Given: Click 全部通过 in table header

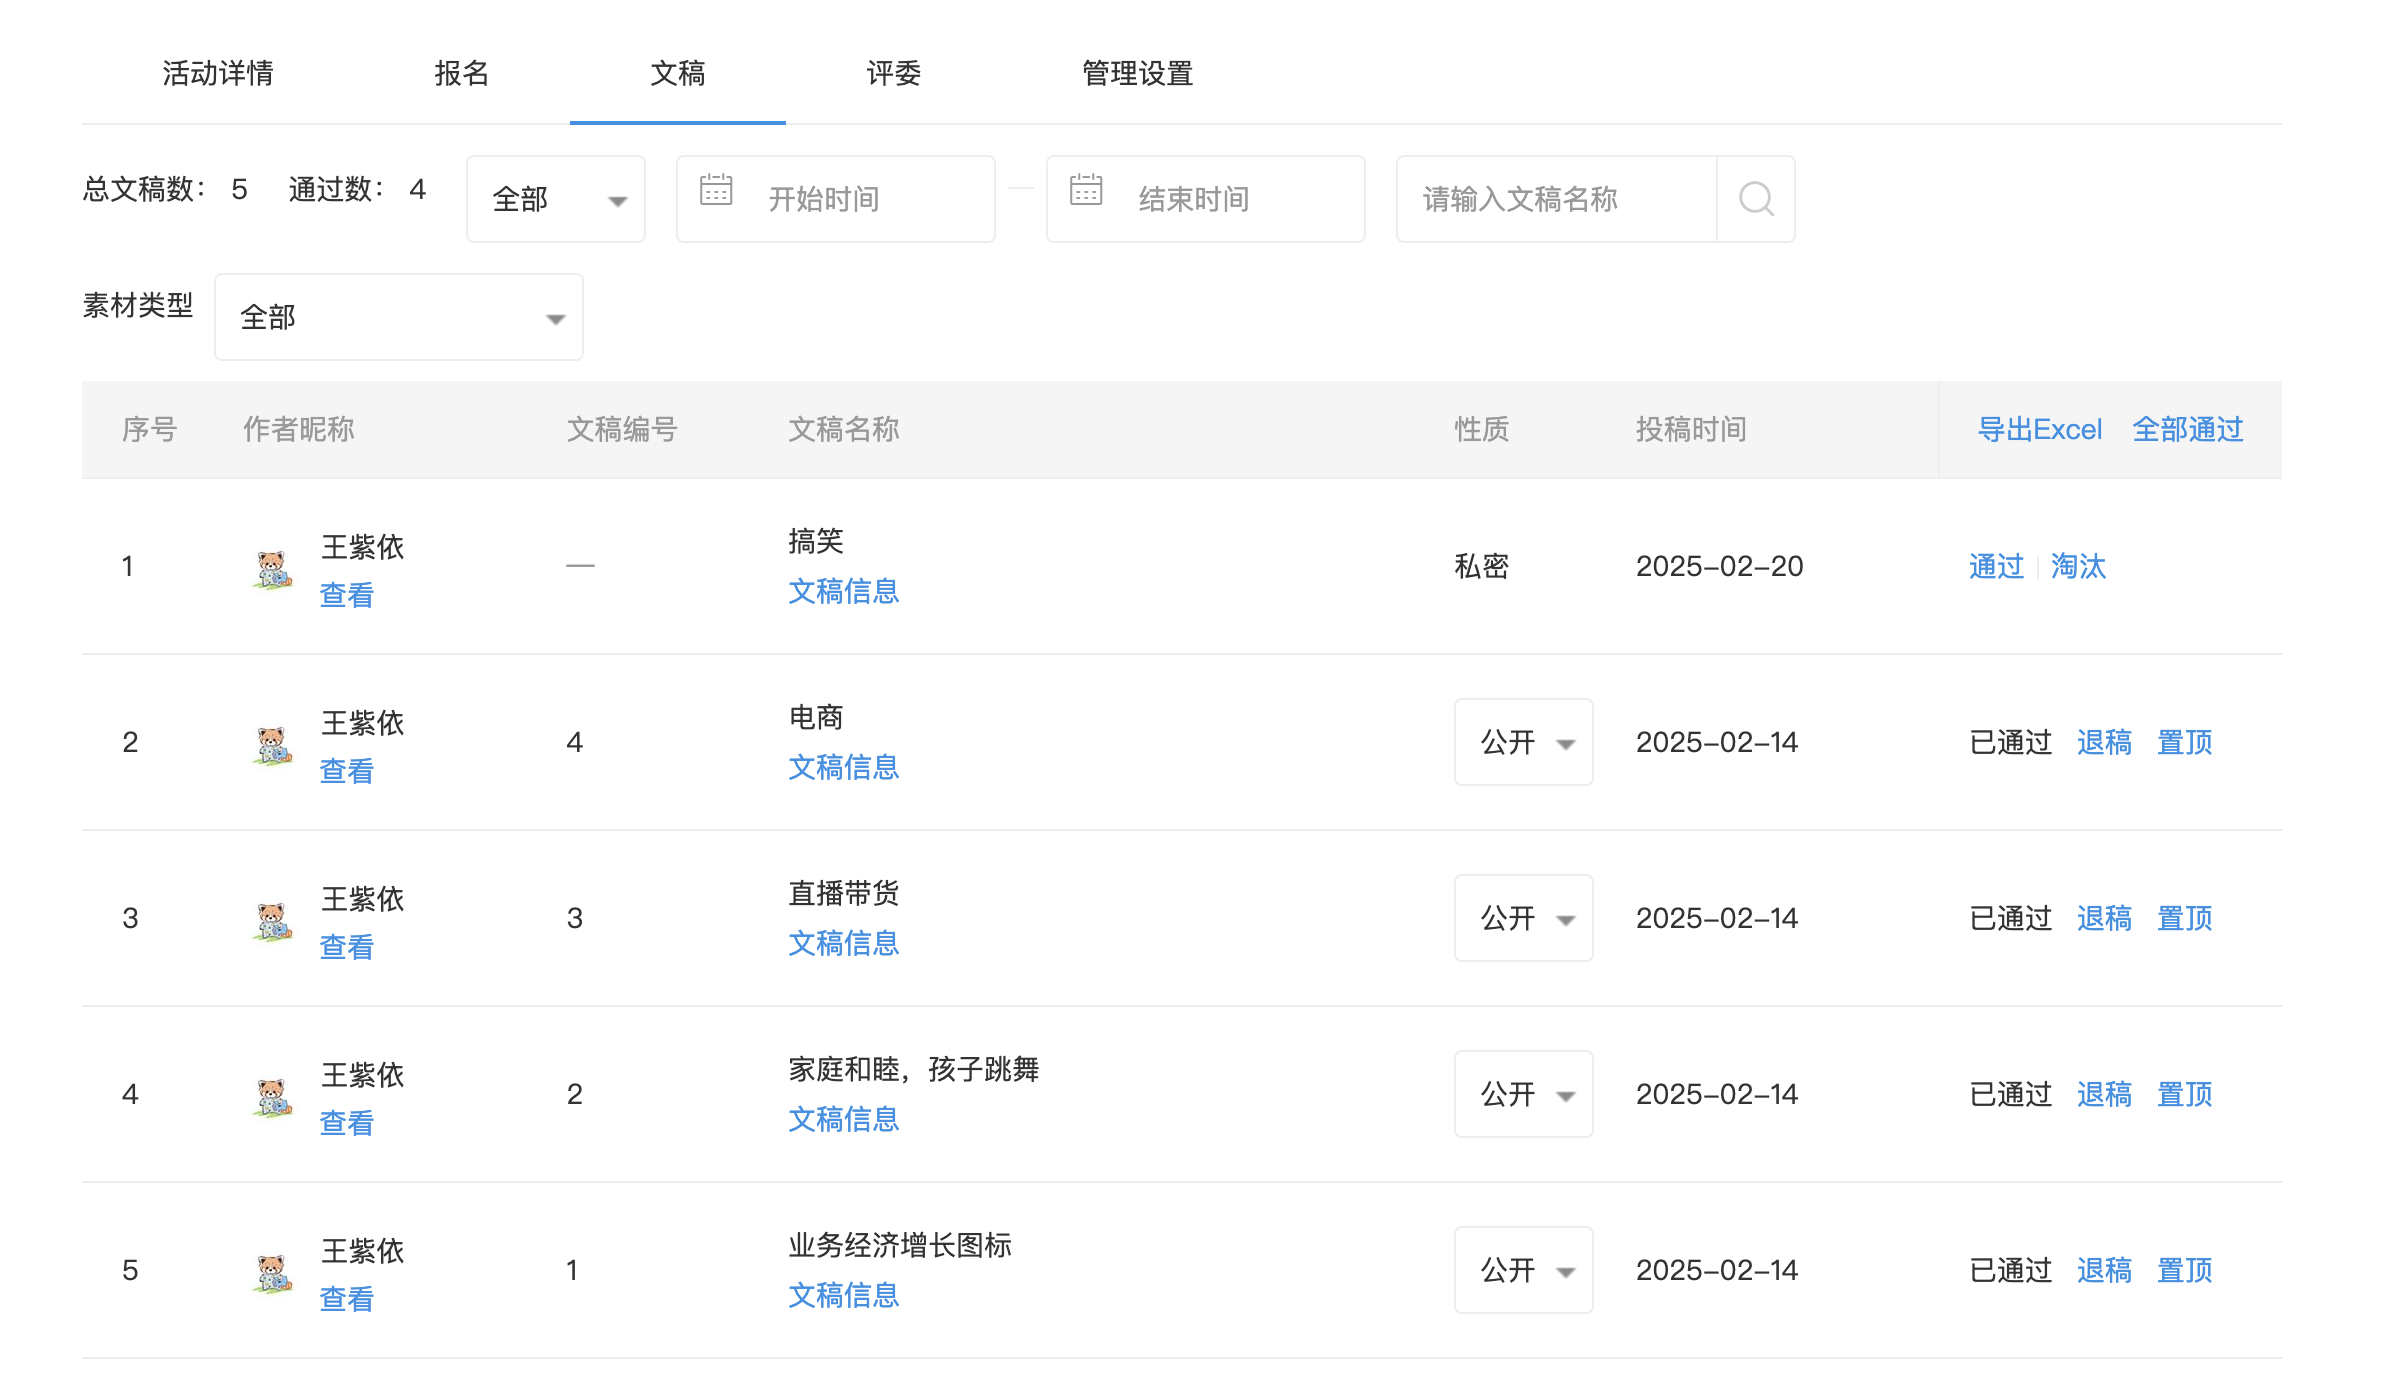Looking at the screenshot, I should click(2187, 429).
